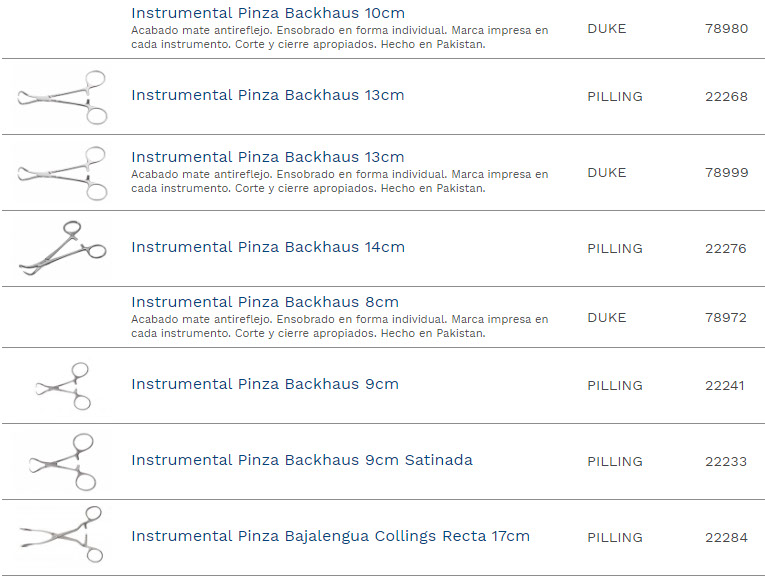
Task: Open Instrumental Pinza Backhaus 9cm Satinada link
Action: coord(302,460)
